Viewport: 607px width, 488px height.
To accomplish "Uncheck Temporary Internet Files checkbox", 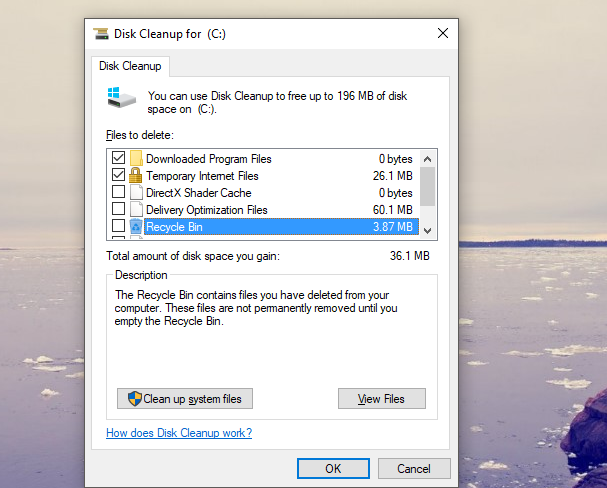I will 118,175.
